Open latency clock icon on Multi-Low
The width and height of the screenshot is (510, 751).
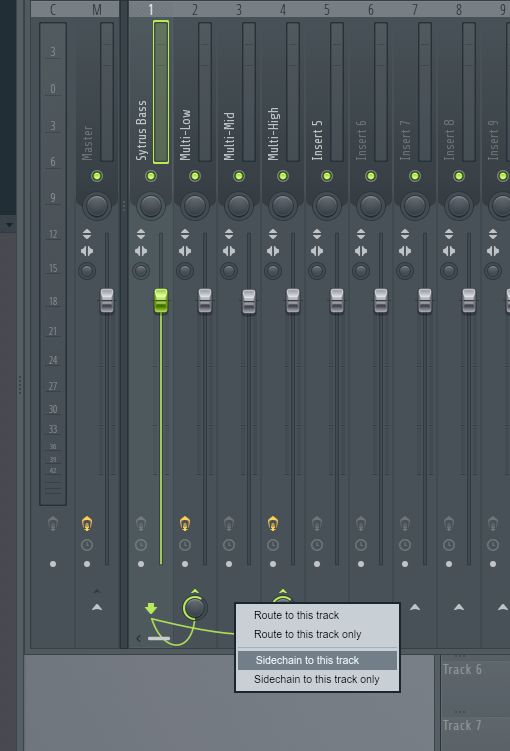[x=185, y=545]
